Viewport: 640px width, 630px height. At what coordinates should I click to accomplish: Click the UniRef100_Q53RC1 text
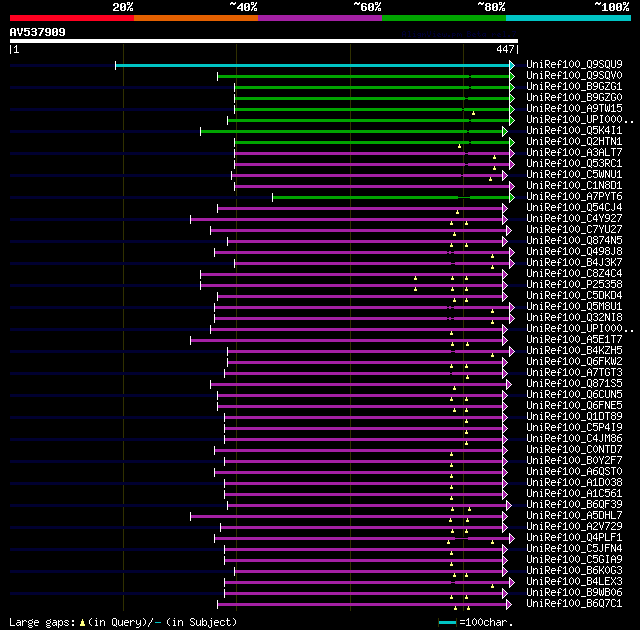tap(574, 163)
